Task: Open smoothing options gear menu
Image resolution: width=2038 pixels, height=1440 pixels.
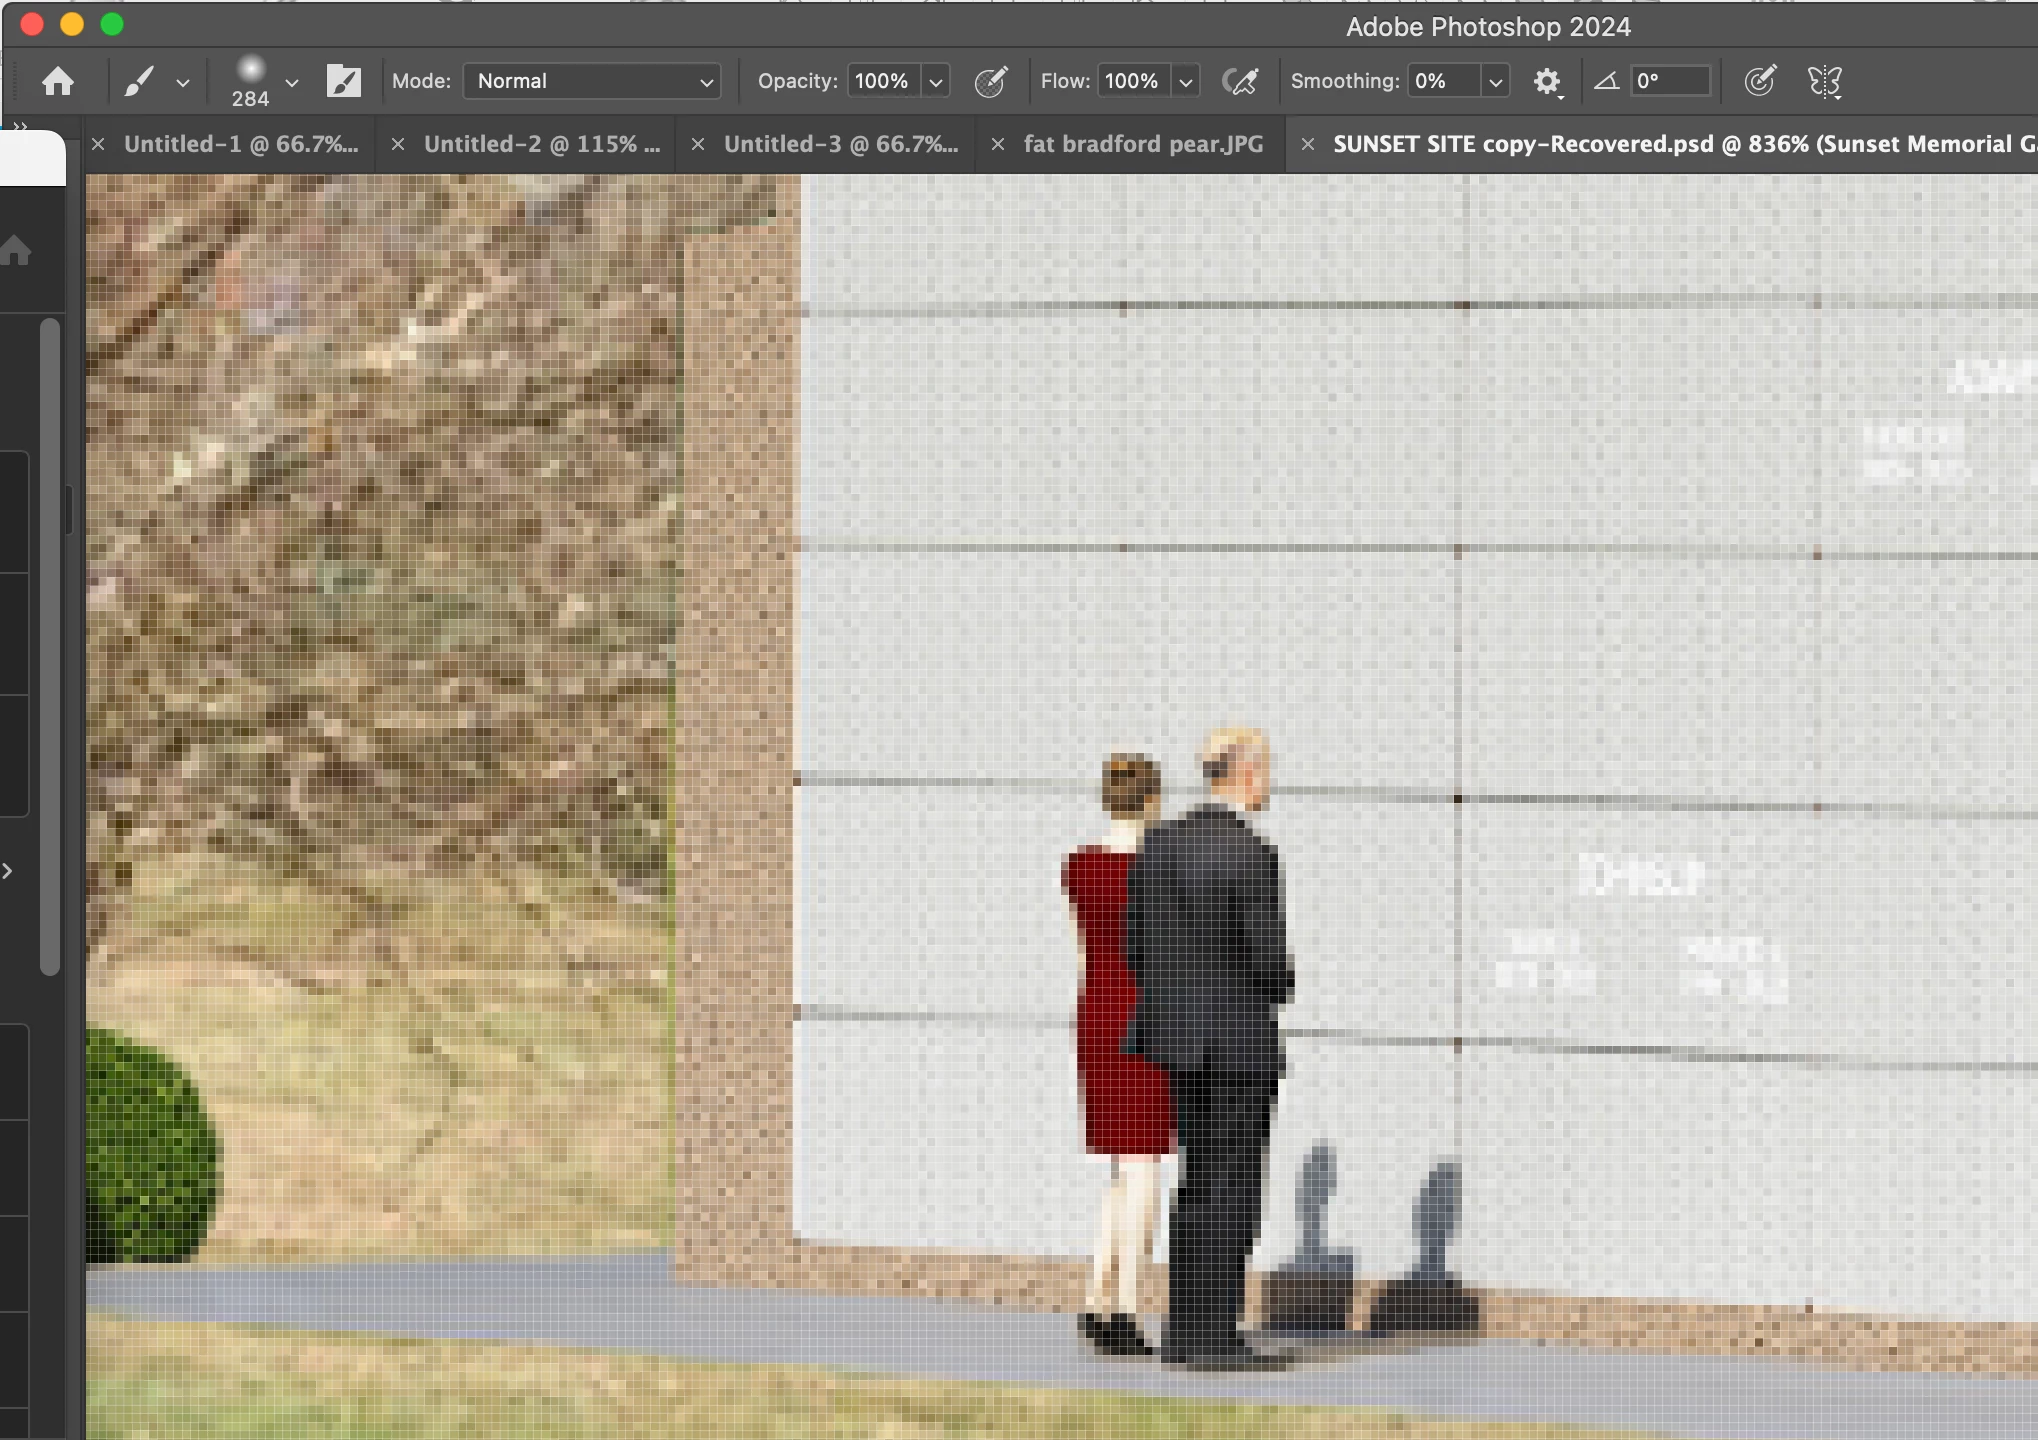Action: 1547,81
